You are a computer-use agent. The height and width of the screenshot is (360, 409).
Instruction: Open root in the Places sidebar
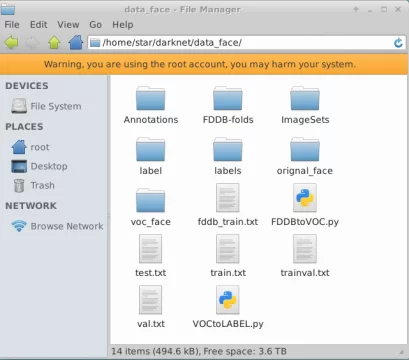click(30, 147)
